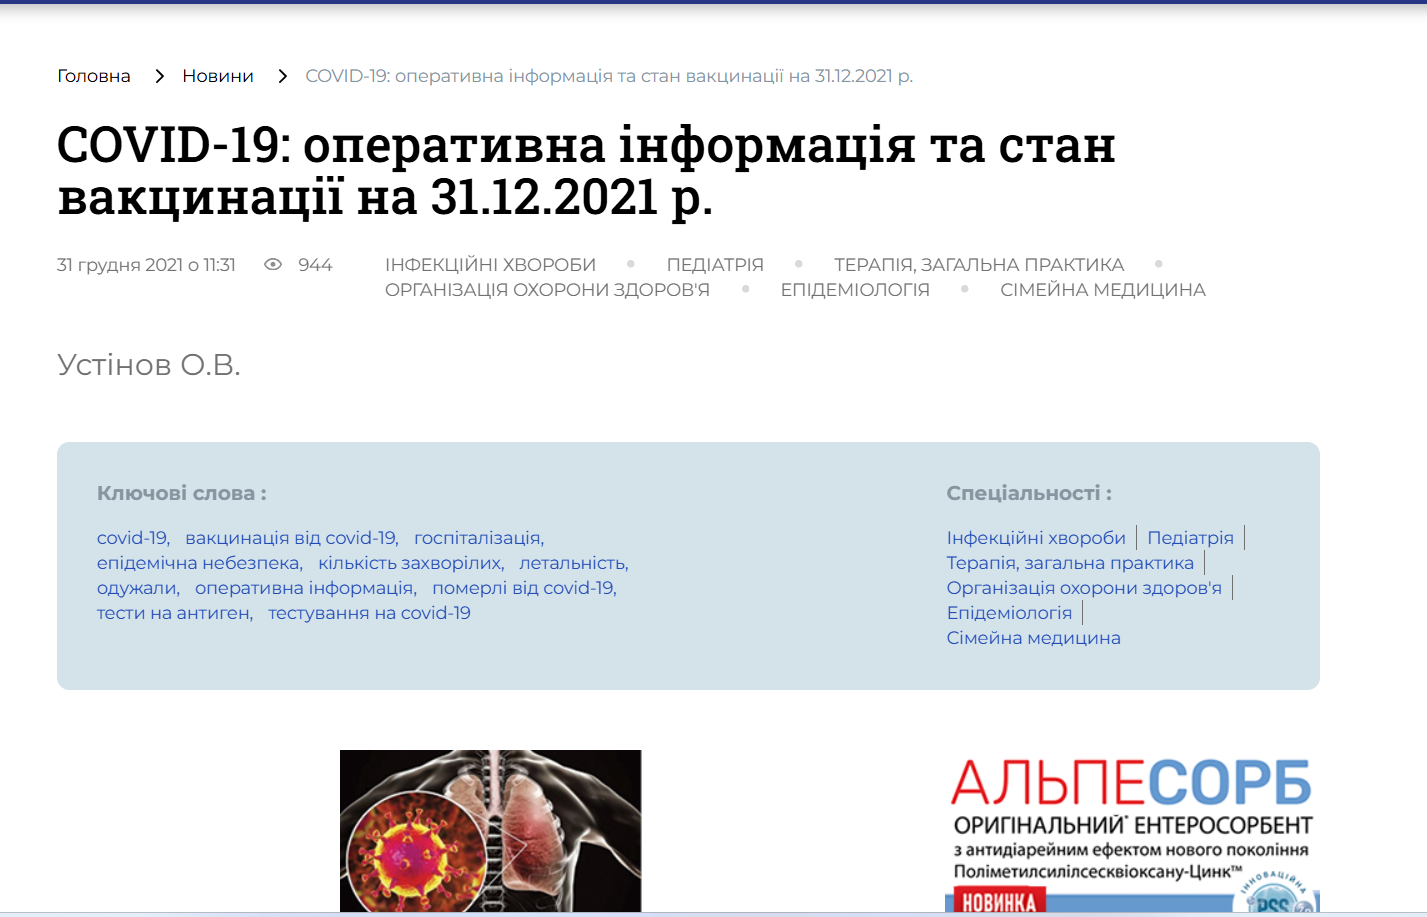The height and width of the screenshot is (917, 1427).
Task: Open ПЕДІАТРІЯ category tag
Action: coord(715,265)
